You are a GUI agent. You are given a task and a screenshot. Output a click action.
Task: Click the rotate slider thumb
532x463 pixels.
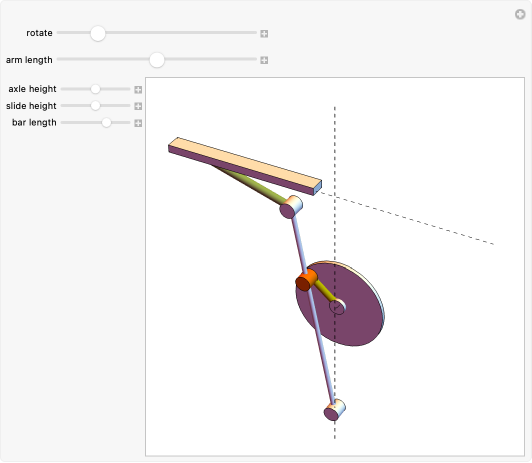98,33
